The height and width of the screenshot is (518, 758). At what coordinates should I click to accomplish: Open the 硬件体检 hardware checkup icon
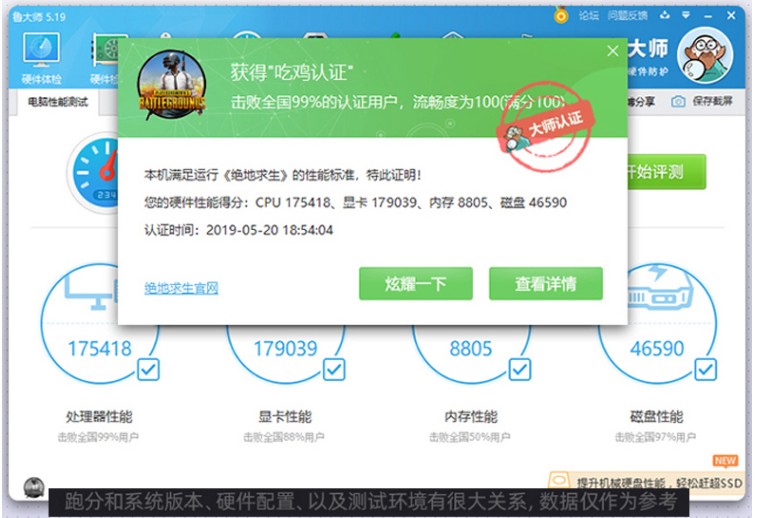point(41,57)
